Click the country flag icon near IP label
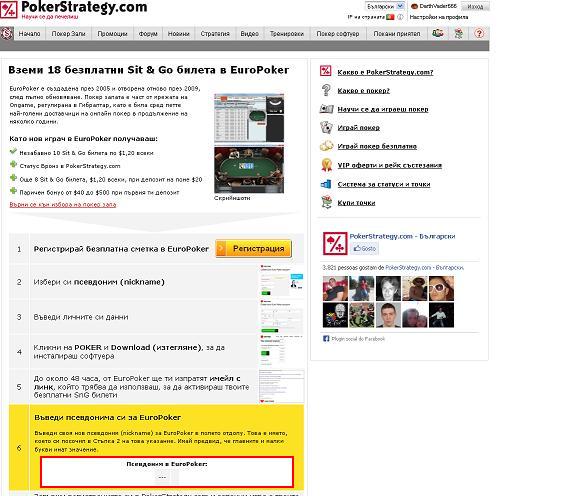 coord(390,17)
